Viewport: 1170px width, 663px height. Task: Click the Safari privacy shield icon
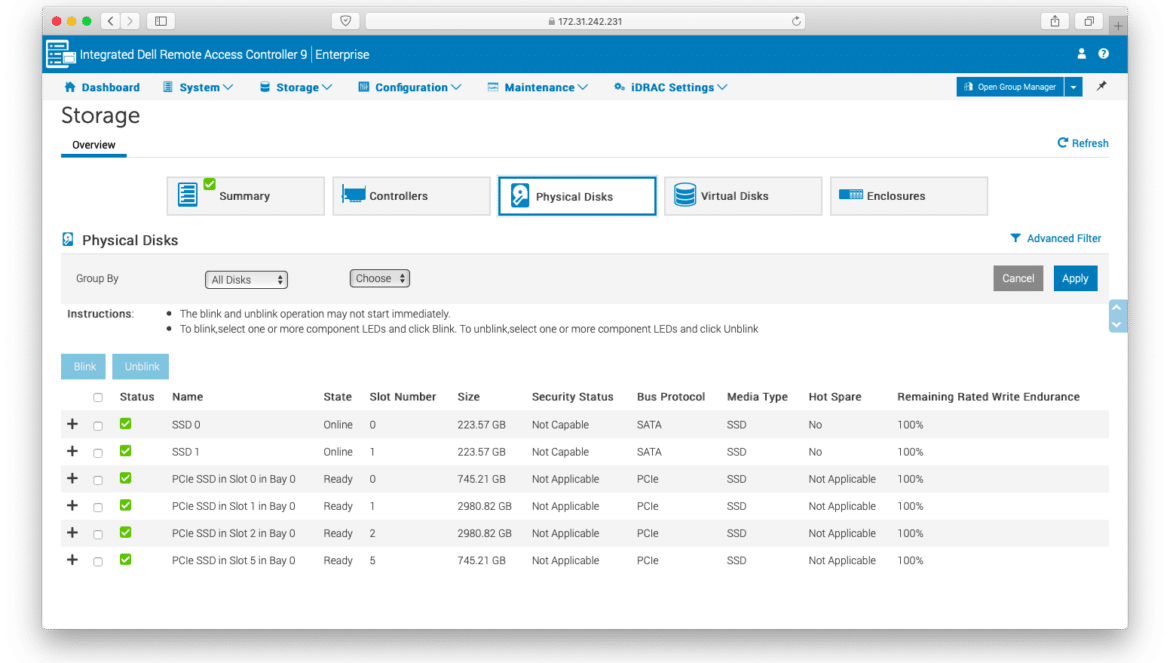point(345,21)
